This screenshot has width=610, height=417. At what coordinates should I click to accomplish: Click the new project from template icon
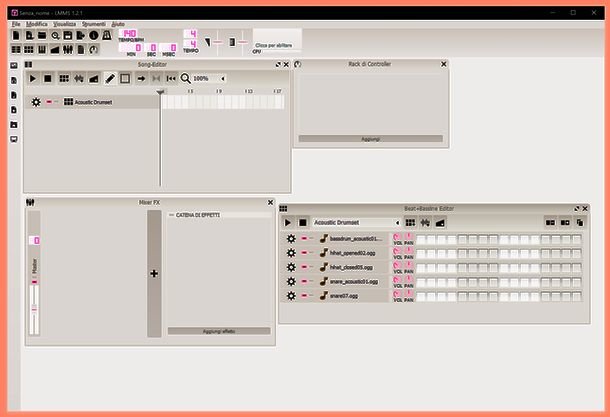(x=29, y=35)
